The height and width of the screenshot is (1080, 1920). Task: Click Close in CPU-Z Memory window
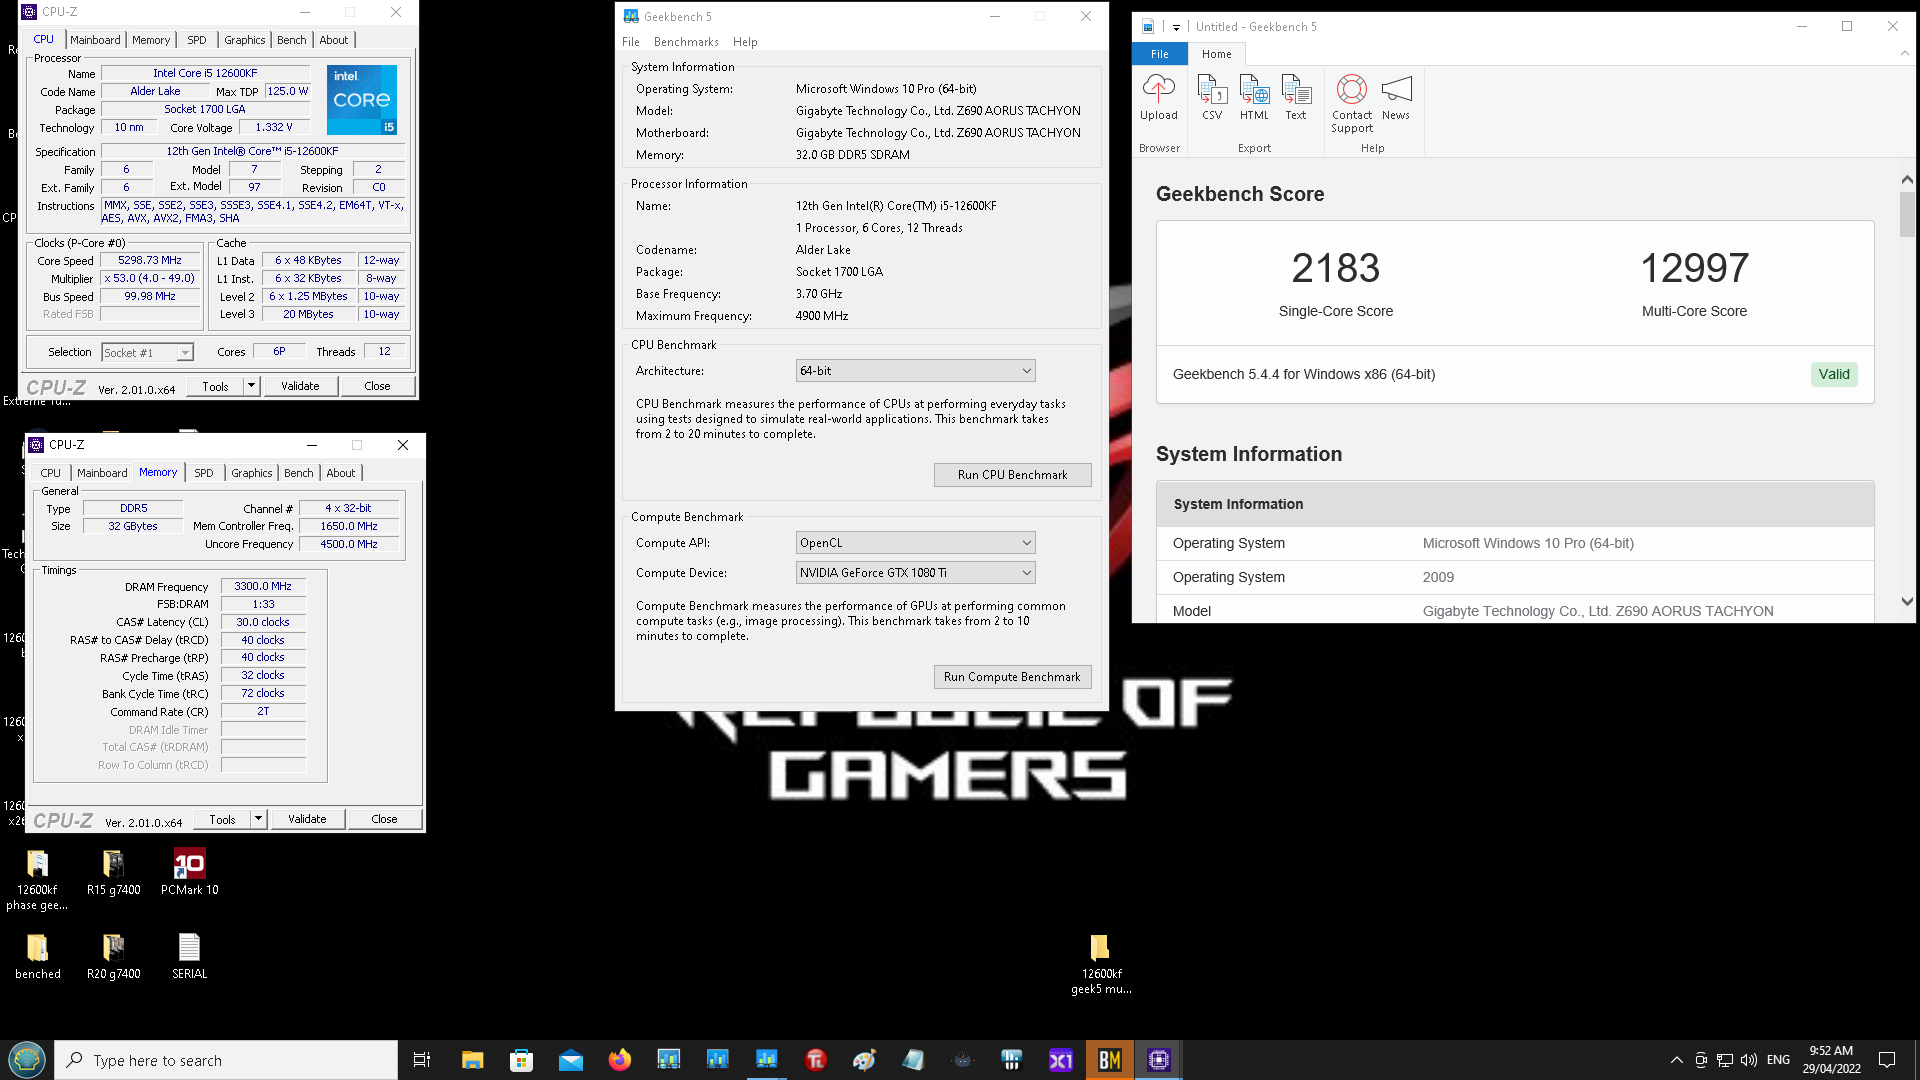tap(384, 819)
